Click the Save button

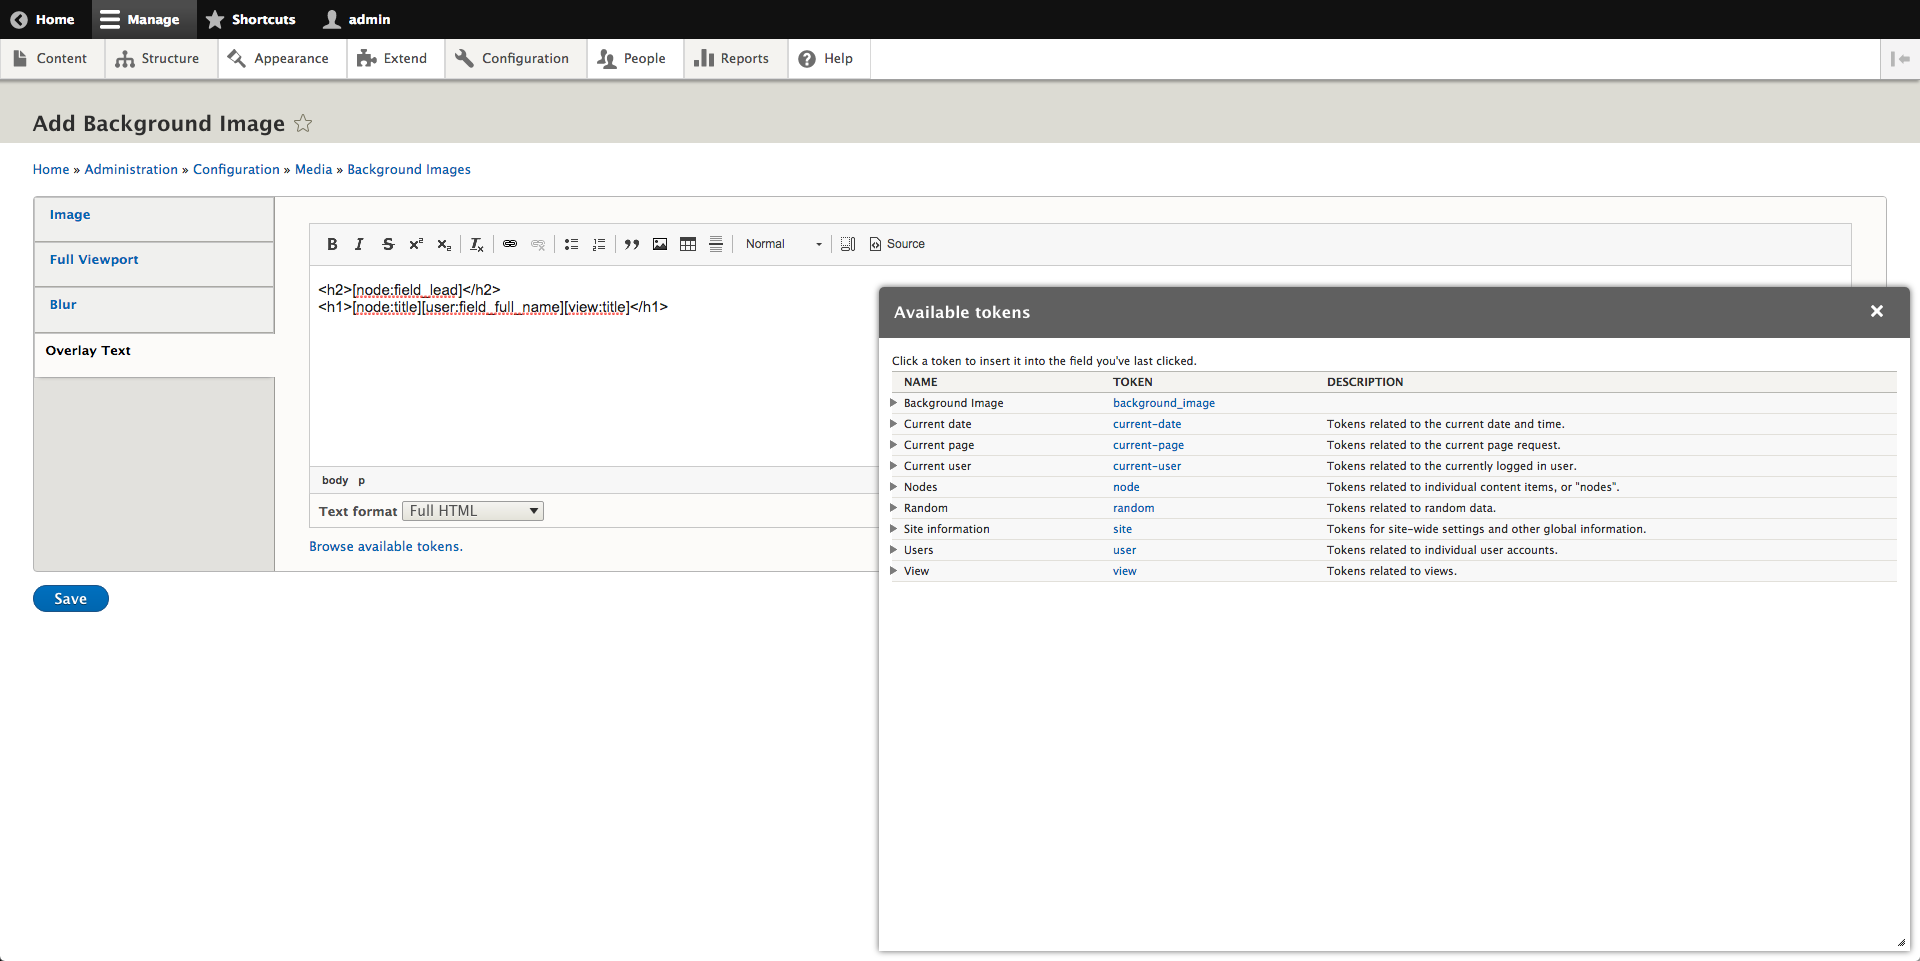coord(70,599)
